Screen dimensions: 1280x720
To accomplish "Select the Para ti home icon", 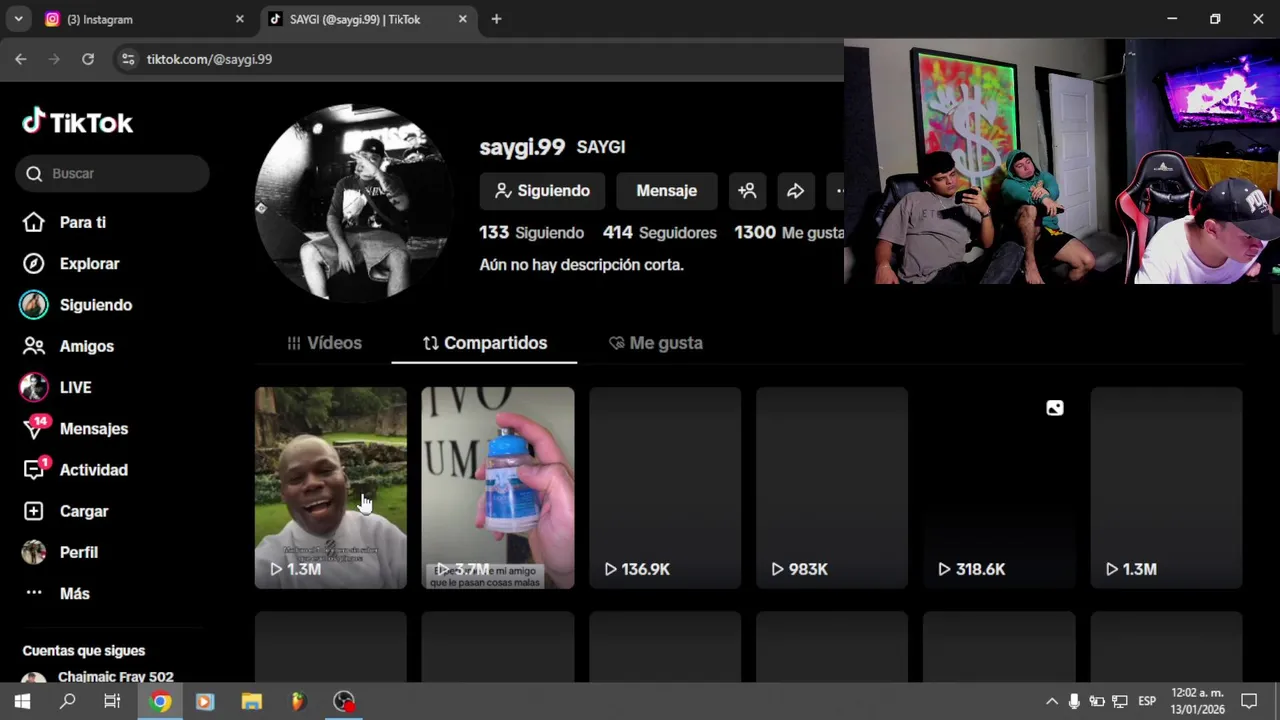I will click(34, 222).
